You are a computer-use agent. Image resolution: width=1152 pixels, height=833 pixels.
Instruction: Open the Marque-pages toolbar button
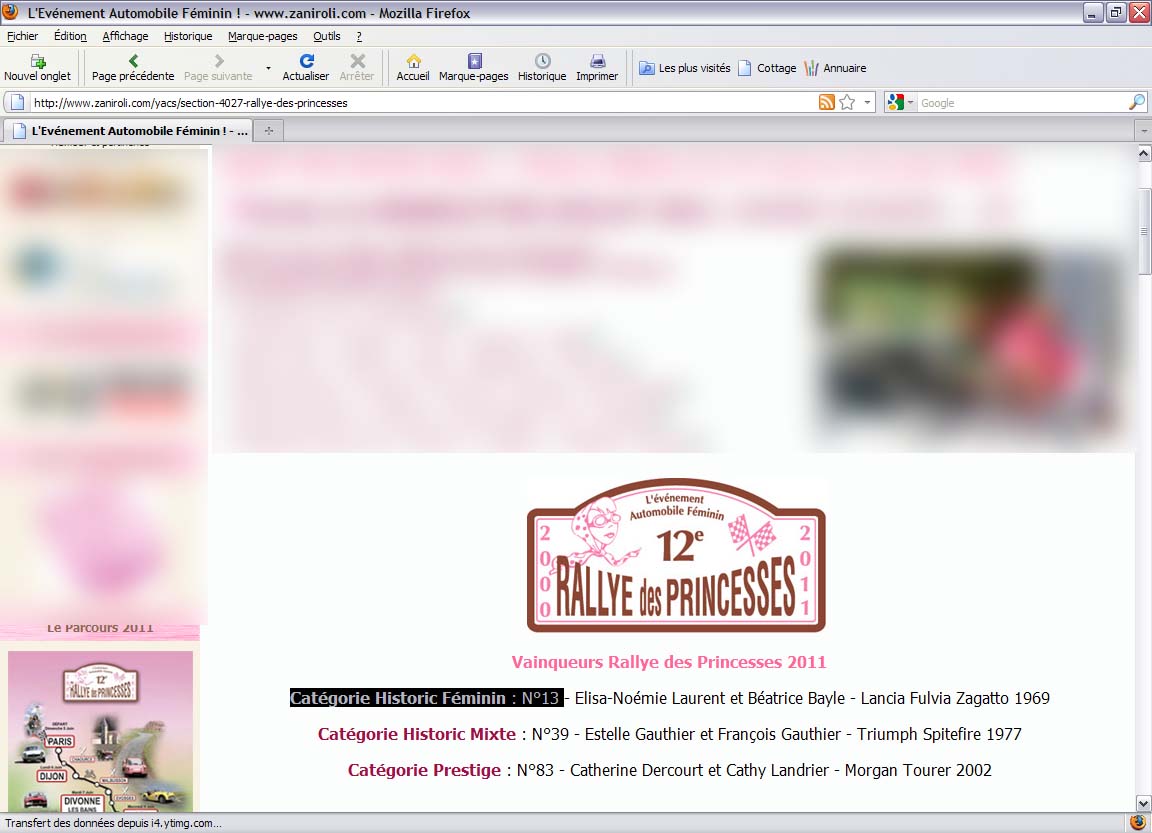pos(474,68)
